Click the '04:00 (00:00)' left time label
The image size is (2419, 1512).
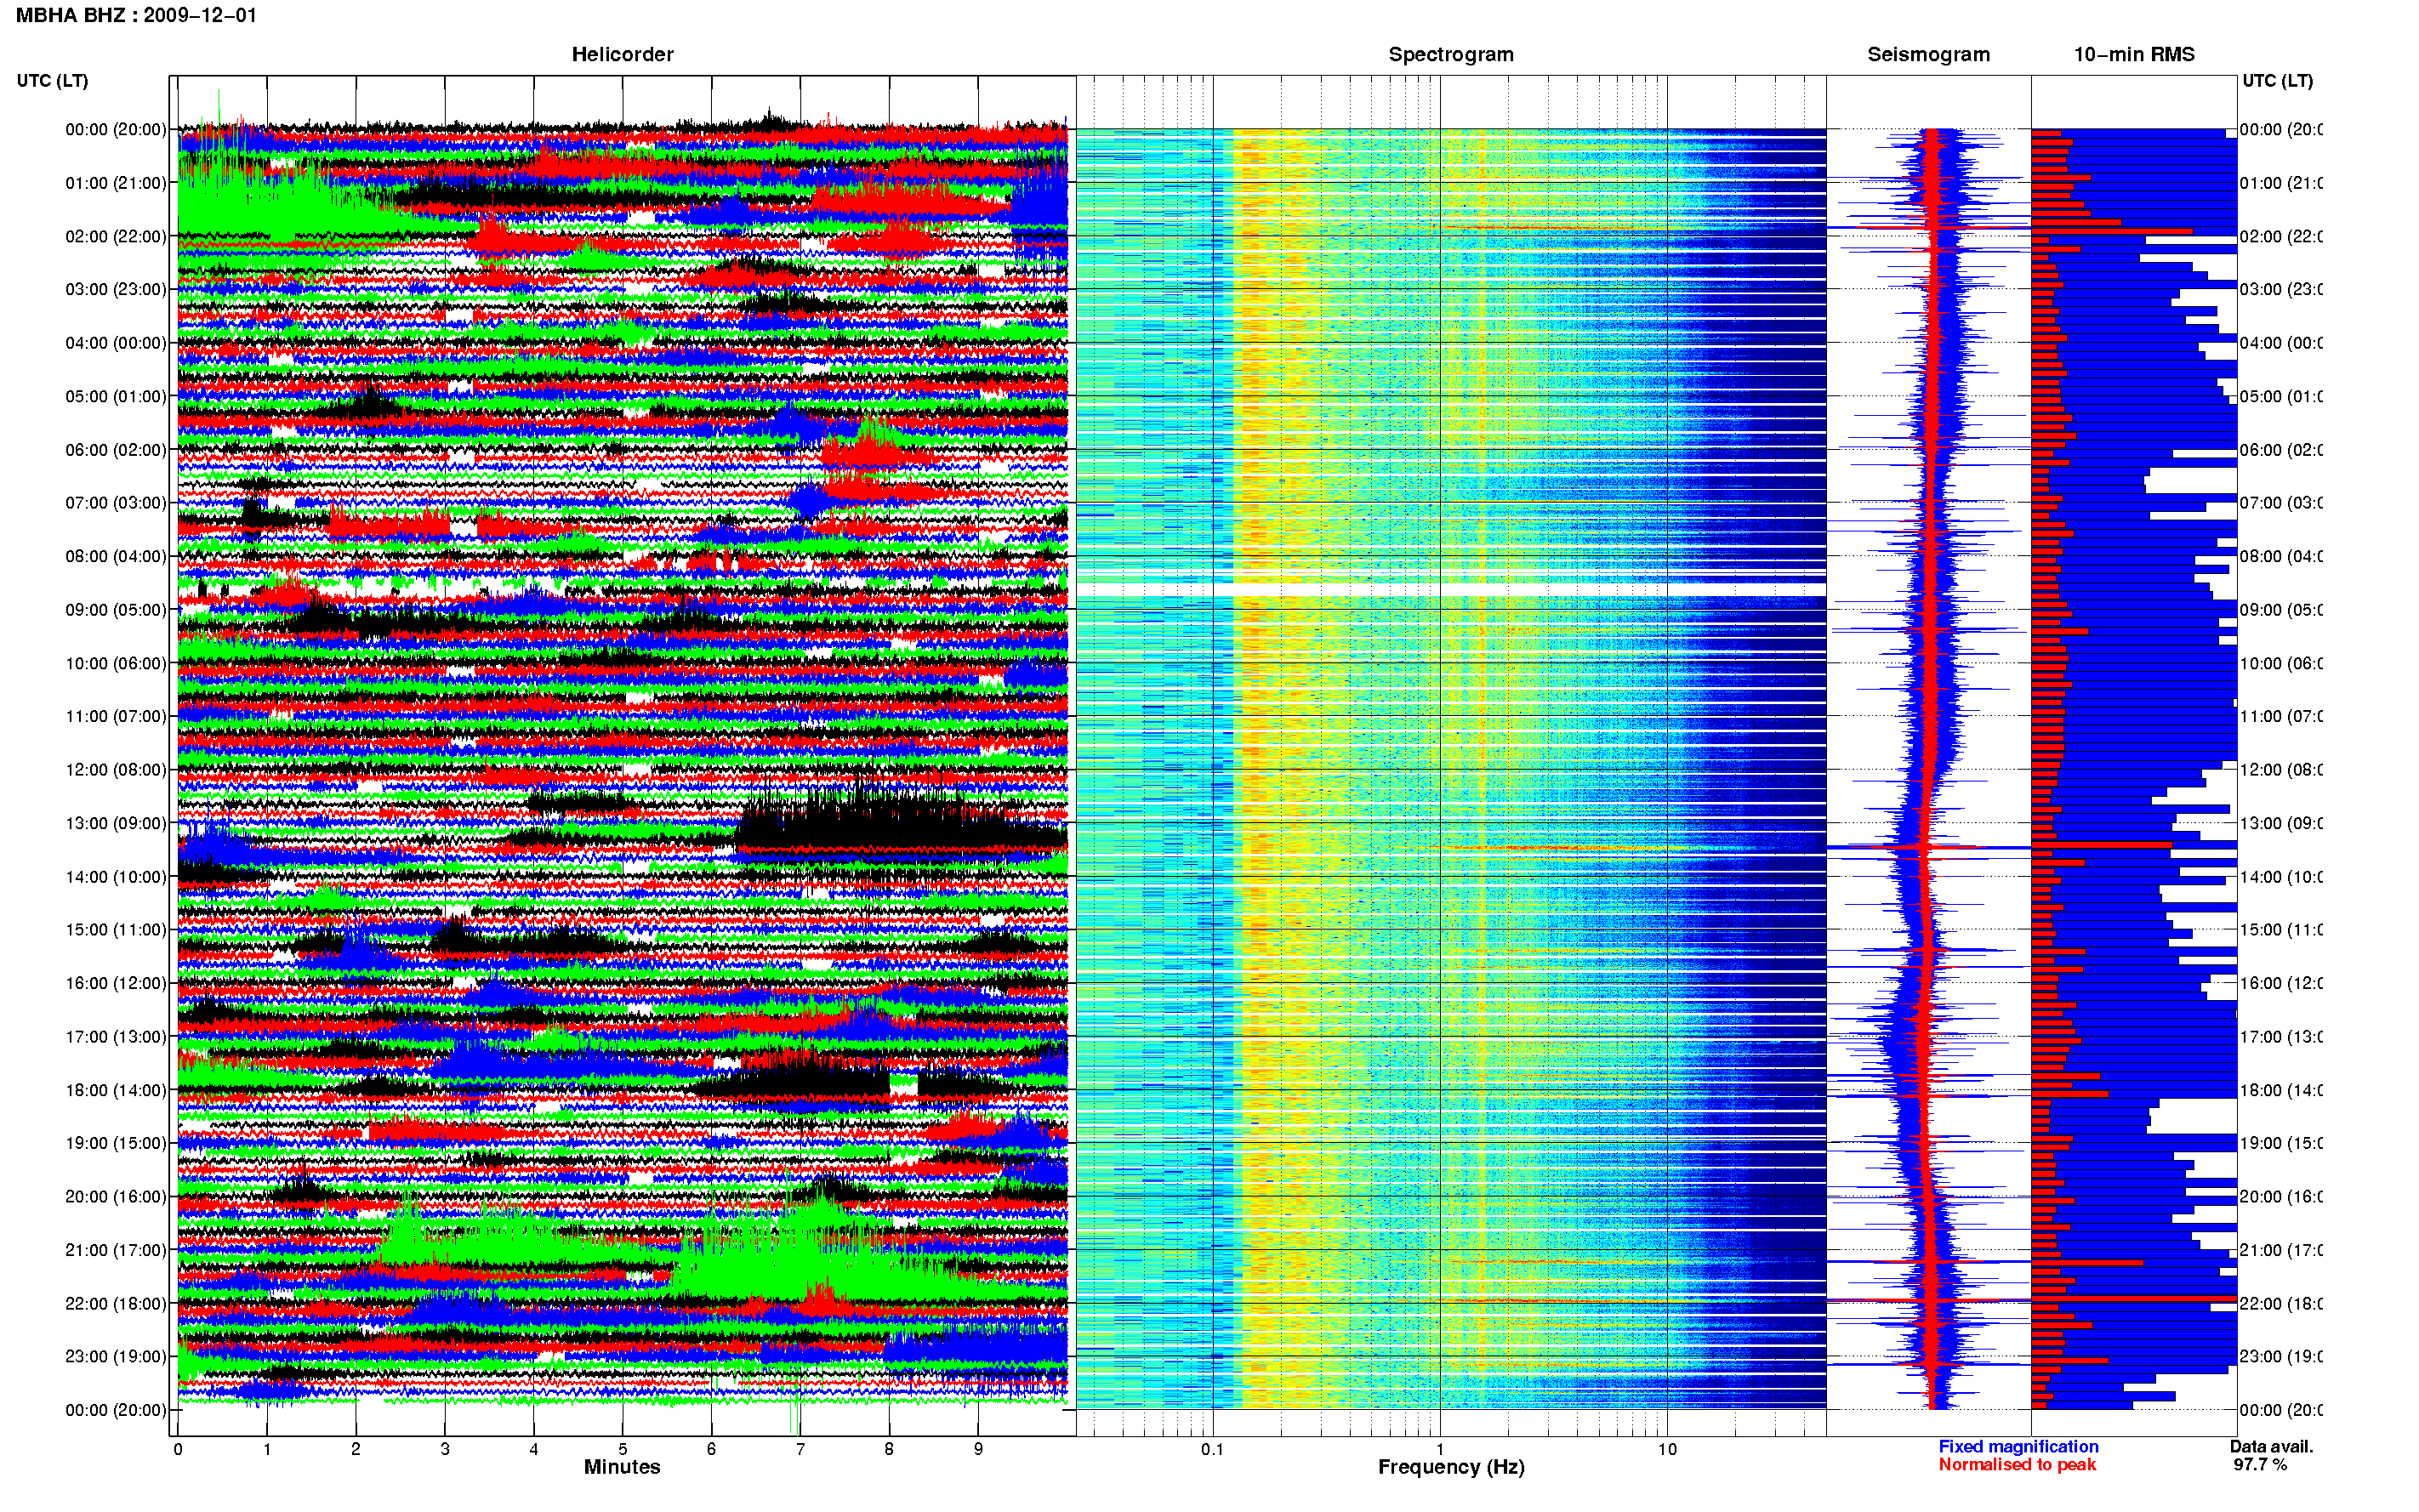[x=116, y=343]
